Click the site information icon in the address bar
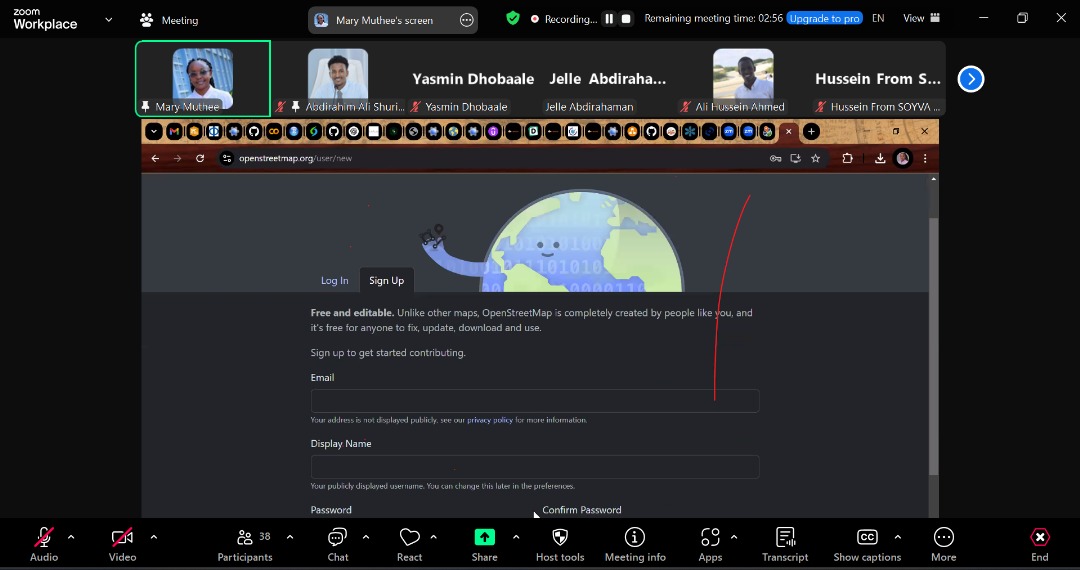 [x=227, y=158]
